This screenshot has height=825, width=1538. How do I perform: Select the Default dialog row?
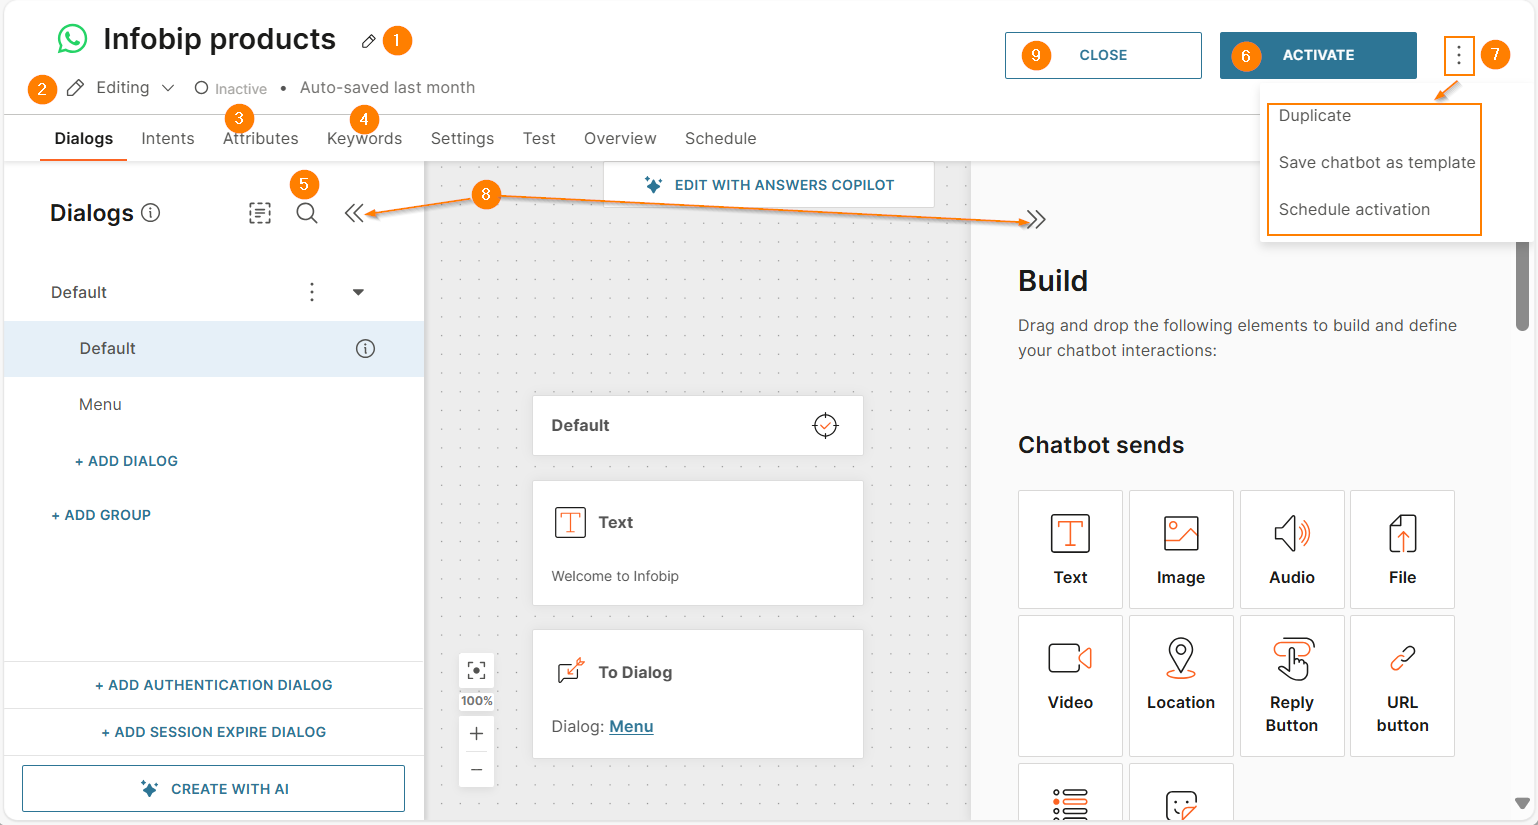214,348
